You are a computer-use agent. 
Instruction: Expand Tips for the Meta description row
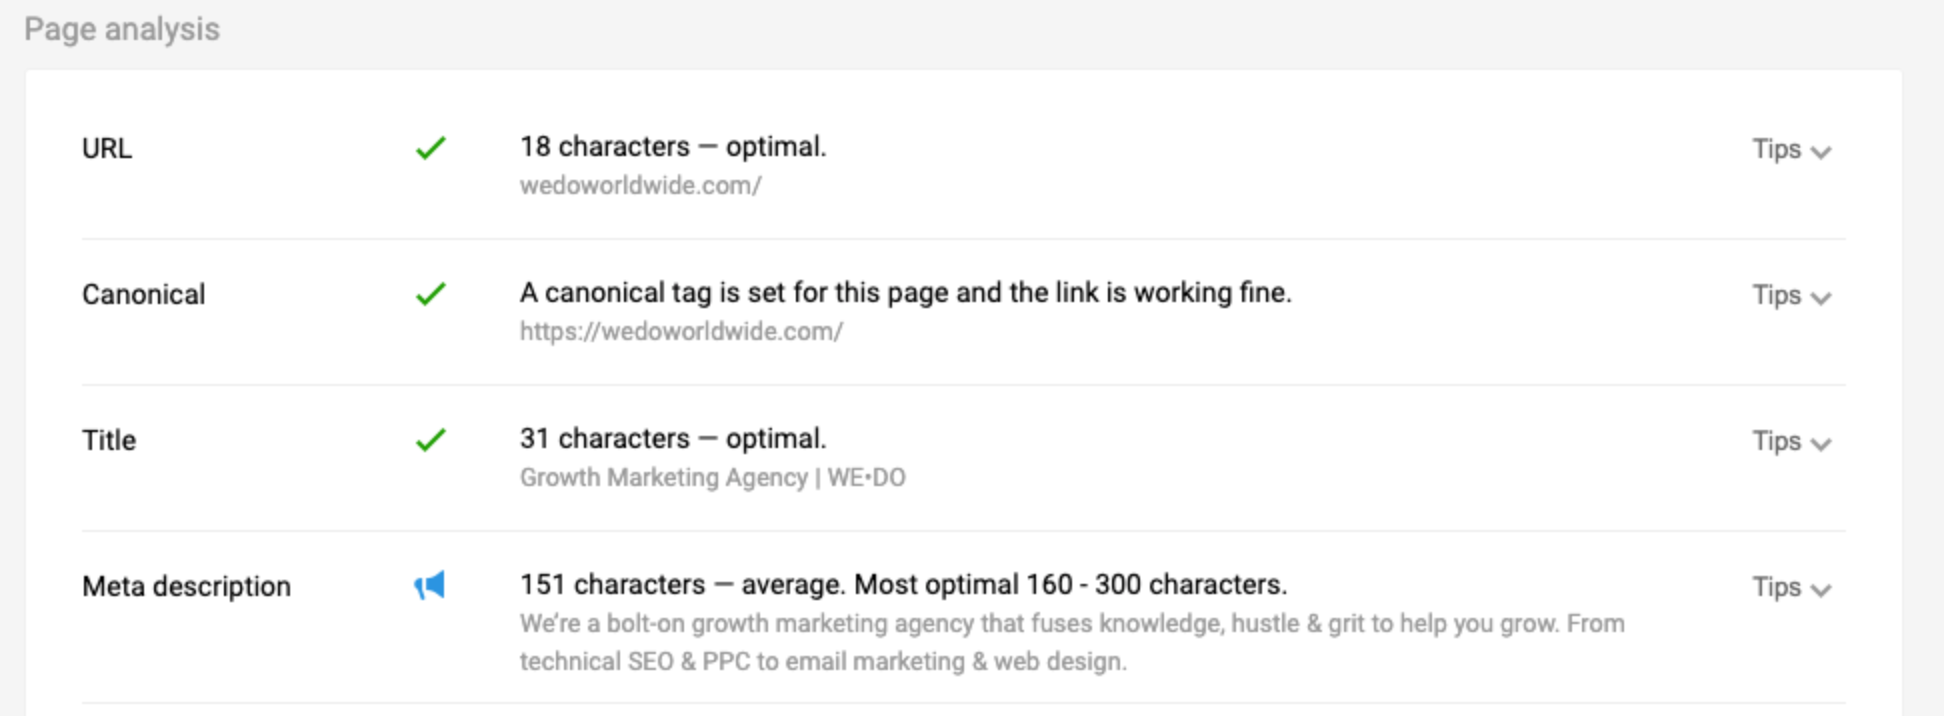click(1791, 587)
